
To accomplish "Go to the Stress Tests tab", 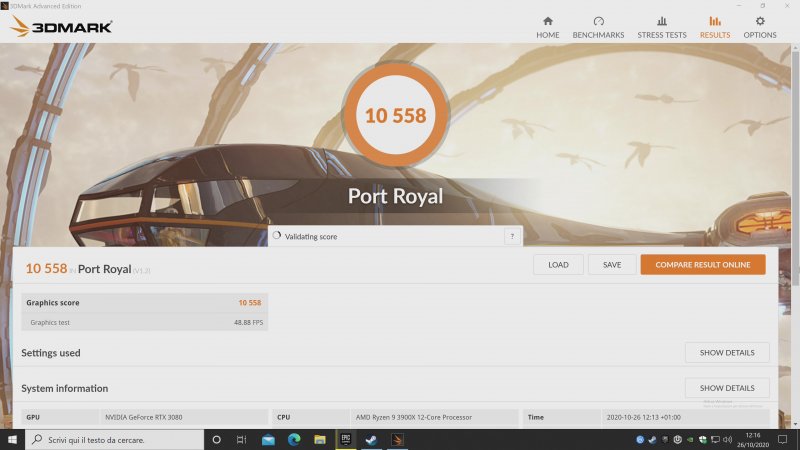I will [662, 27].
